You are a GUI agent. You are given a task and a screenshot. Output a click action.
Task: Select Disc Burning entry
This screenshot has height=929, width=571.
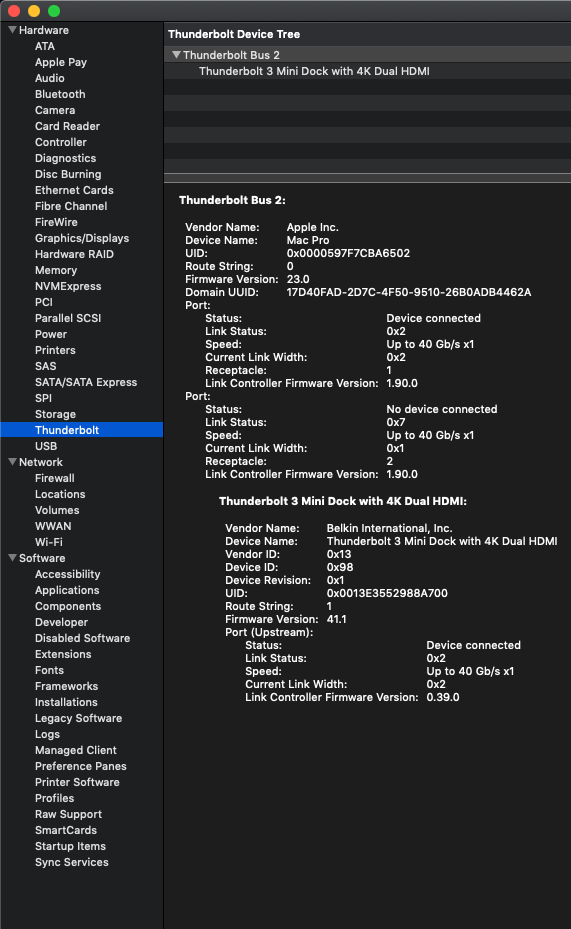tap(68, 174)
